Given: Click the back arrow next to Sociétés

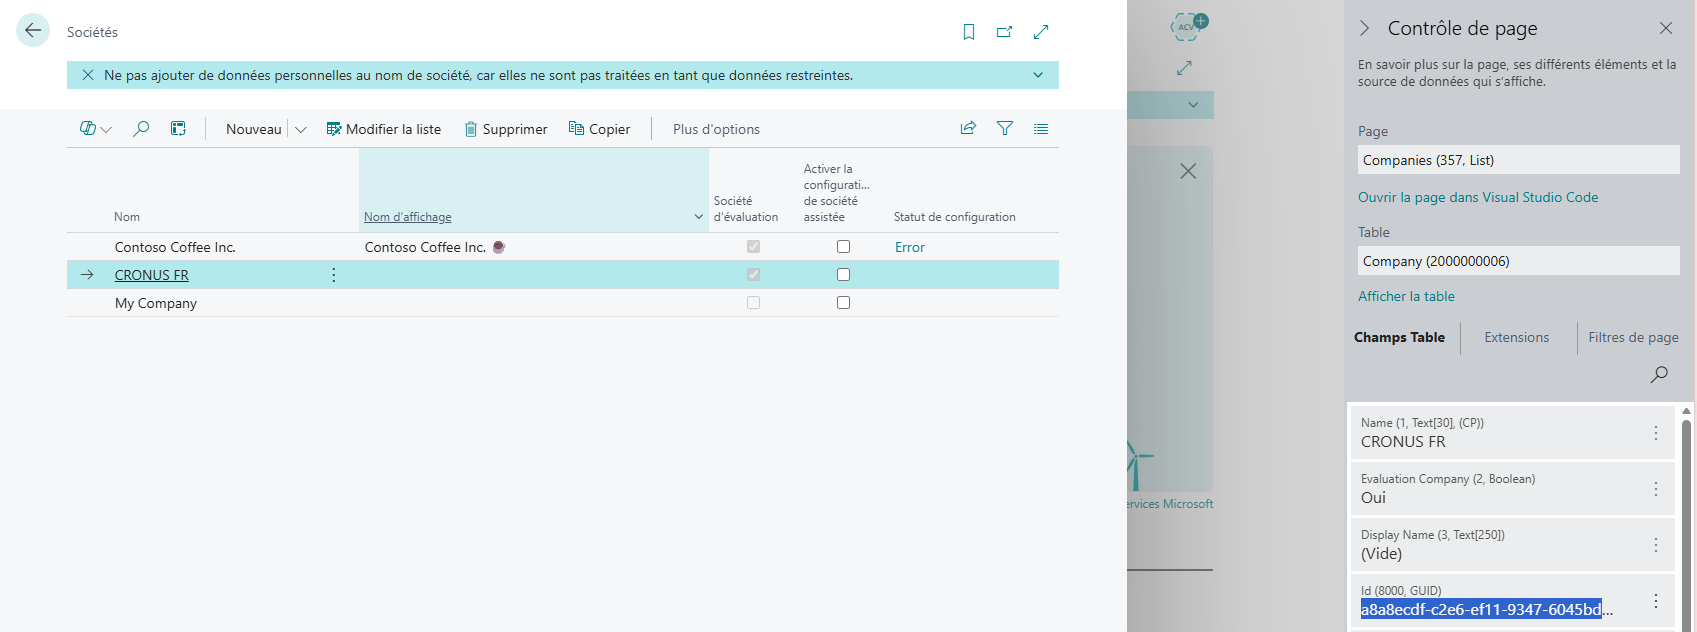Looking at the screenshot, I should [33, 30].
